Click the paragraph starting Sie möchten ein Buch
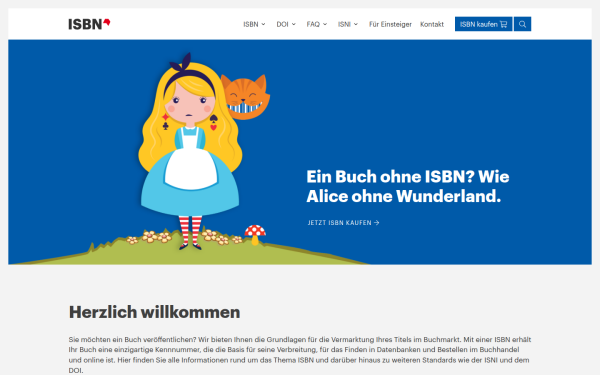Viewport: 600px width, 375px height. 300,355
